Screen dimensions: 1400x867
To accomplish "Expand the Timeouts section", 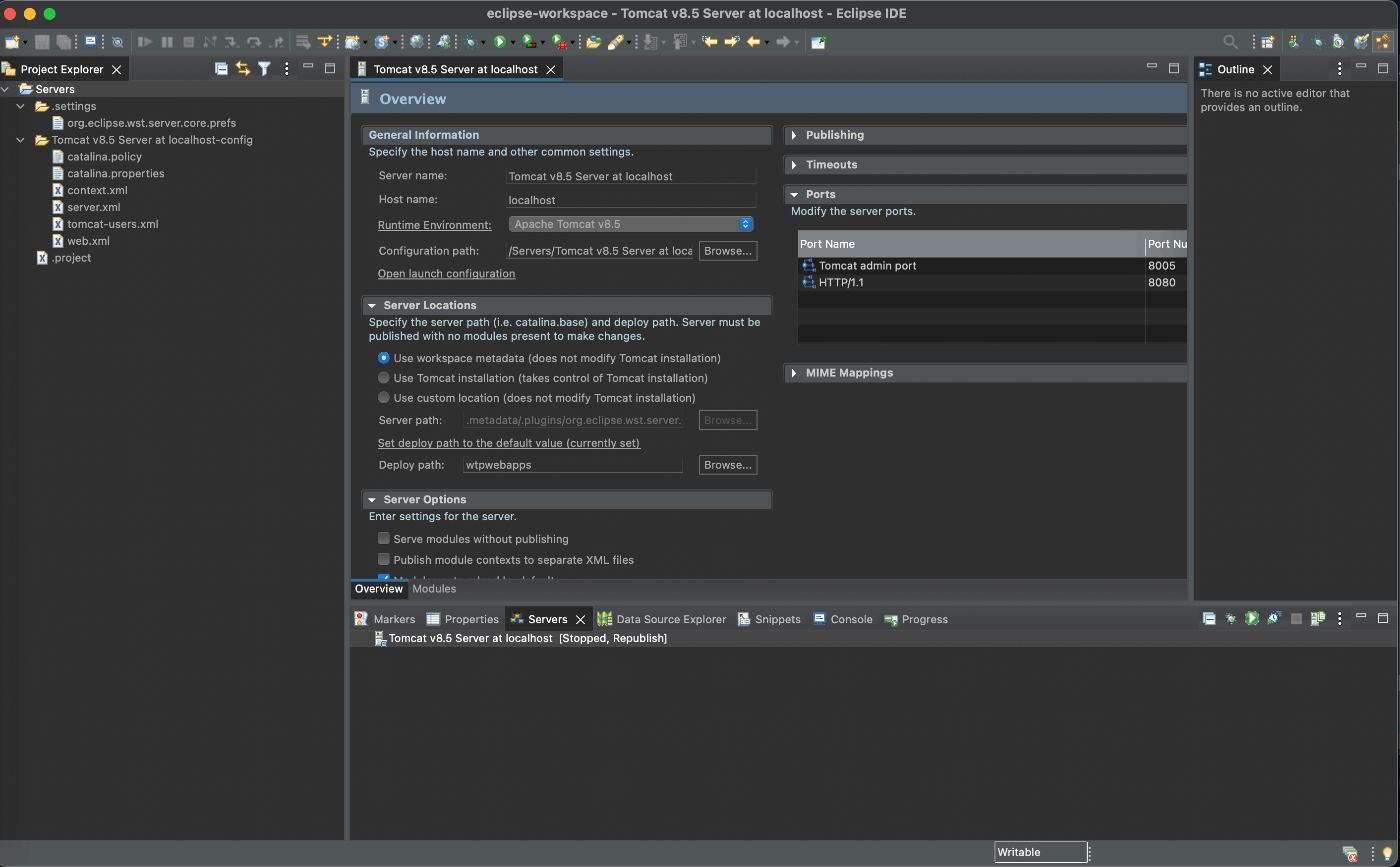I will (x=794, y=165).
